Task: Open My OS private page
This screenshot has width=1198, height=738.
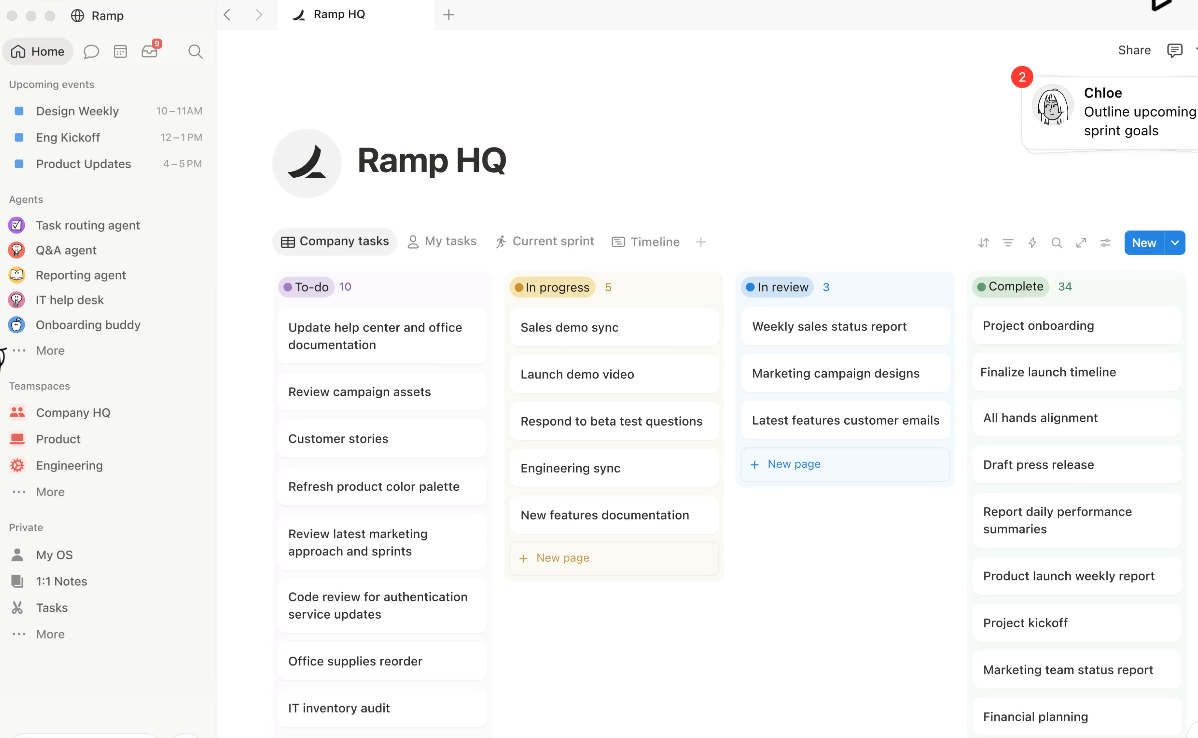Action: [54, 555]
